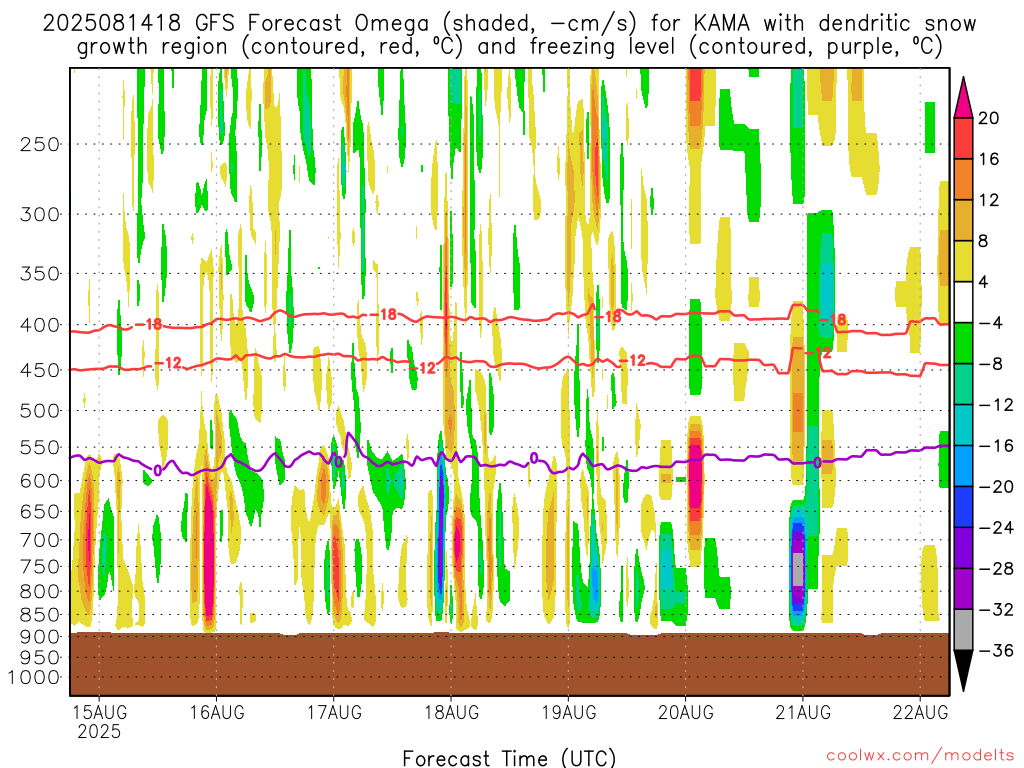Click the -18 contour label near 21AUG
Viewport: 1024px width, 768px height.
coord(834,319)
